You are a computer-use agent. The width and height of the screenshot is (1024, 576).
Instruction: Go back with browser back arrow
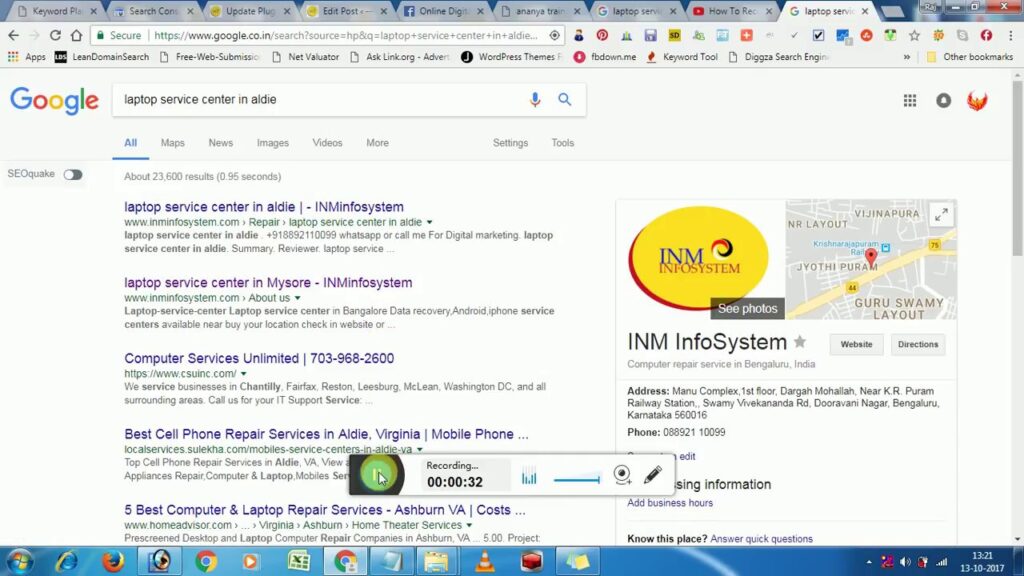click(14, 35)
